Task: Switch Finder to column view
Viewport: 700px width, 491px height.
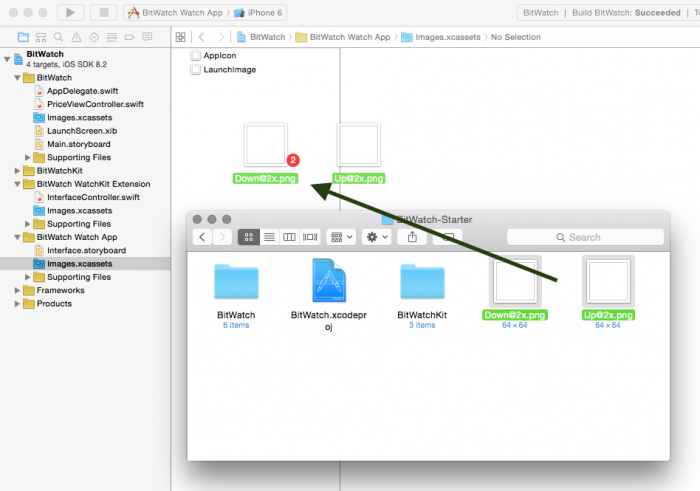Action: [289, 237]
